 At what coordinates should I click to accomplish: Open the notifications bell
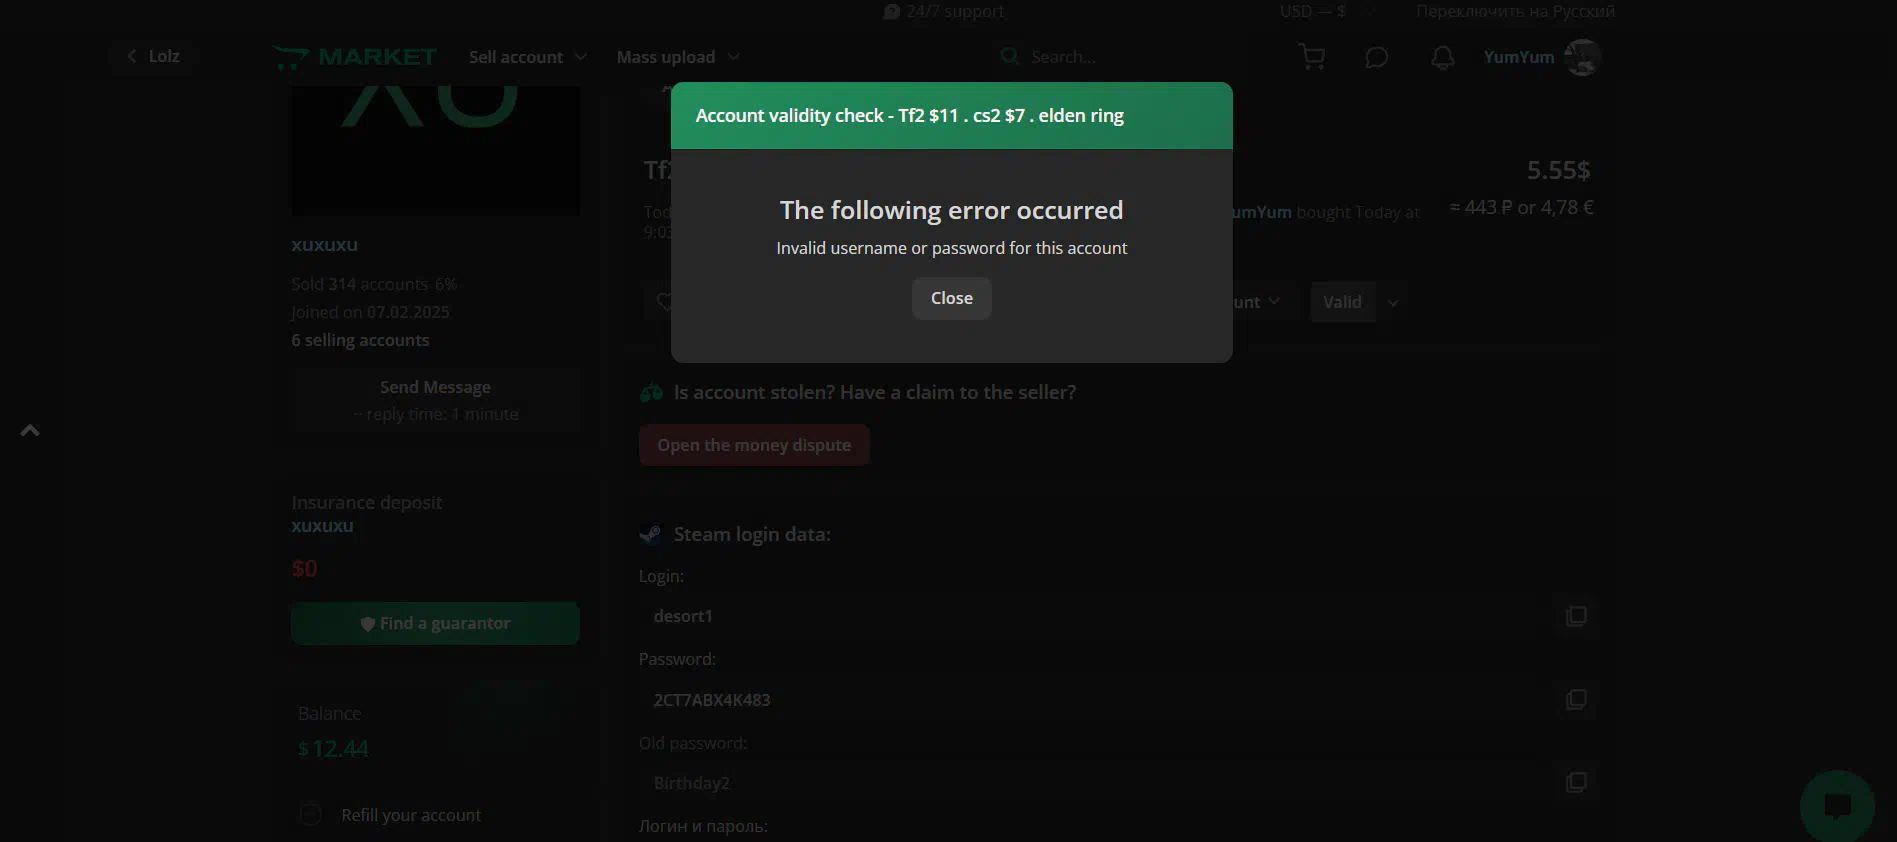click(x=1442, y=57)
